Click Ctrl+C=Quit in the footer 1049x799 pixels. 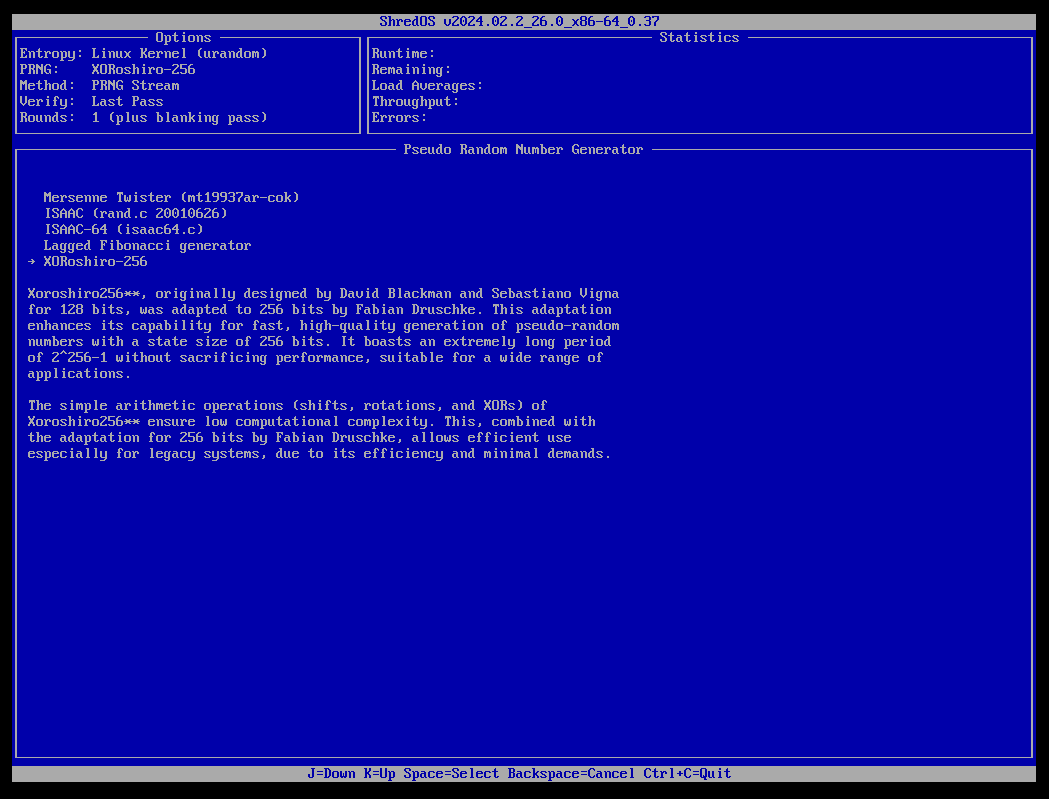[688, 773]
